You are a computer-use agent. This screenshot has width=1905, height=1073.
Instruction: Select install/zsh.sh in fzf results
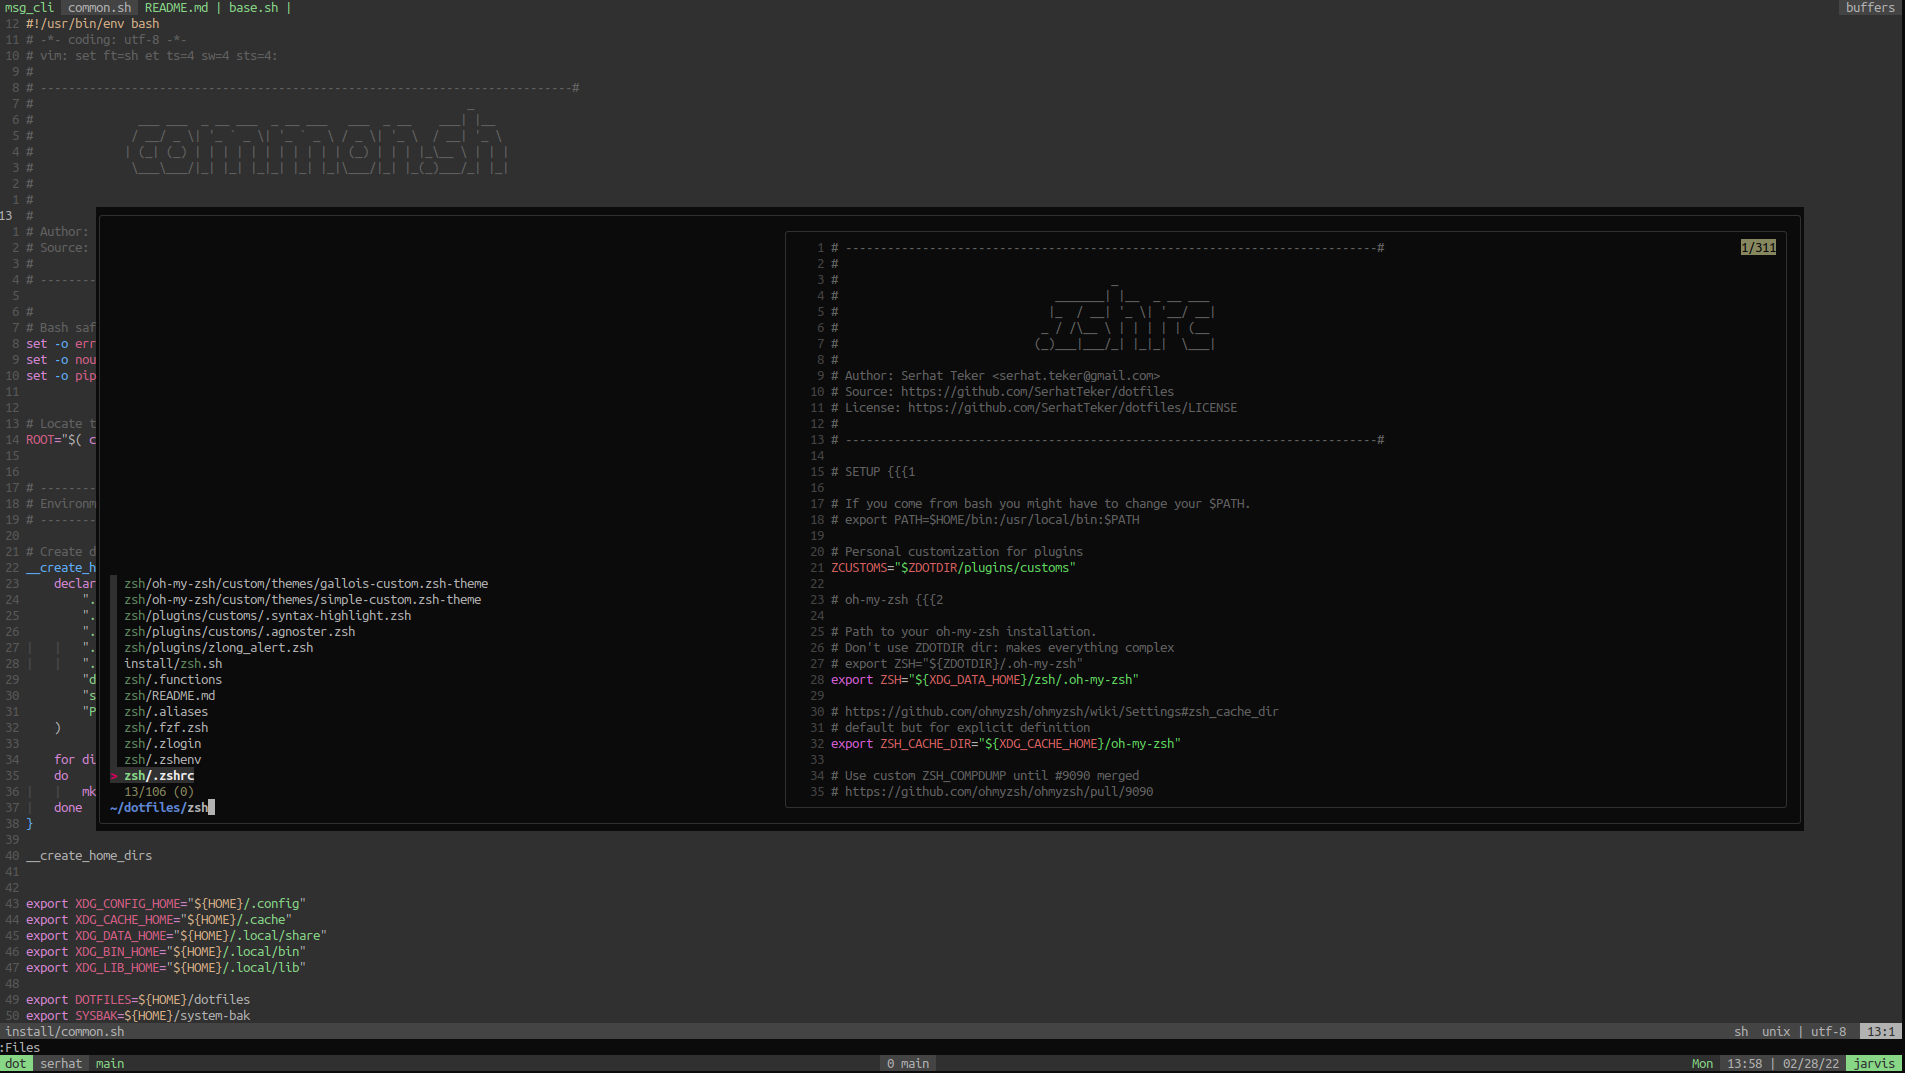(173, 663)
